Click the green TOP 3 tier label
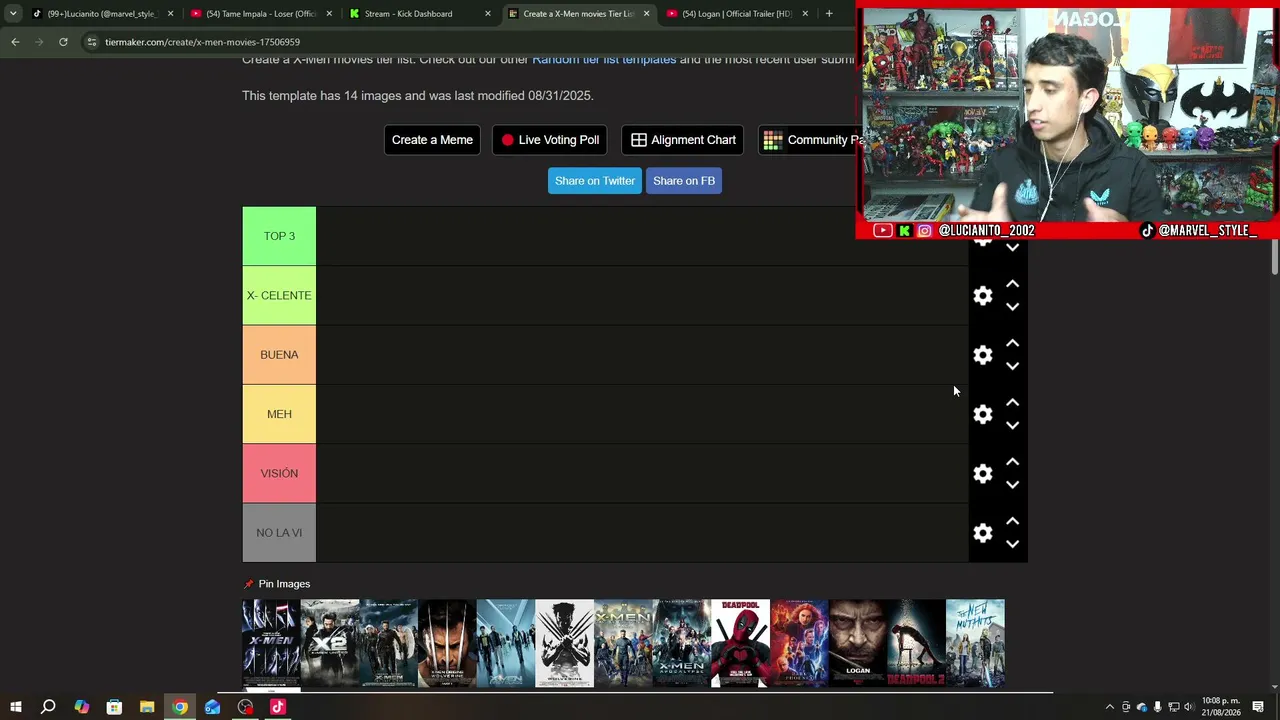 (279, 236)
